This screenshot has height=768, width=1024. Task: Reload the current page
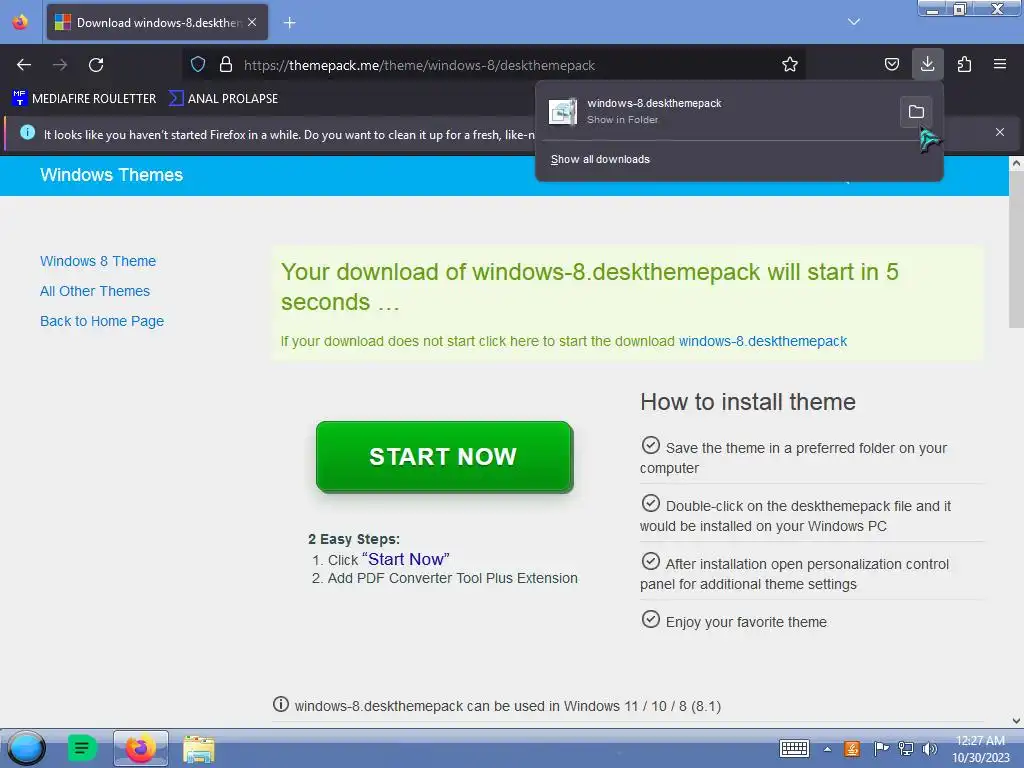96,65
